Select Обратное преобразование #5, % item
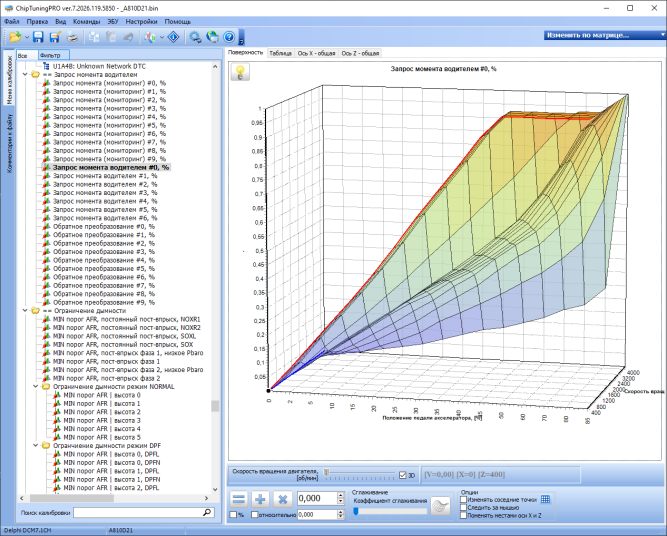The height and width of the screenshot is (536, 667). [x=104, y=268]
